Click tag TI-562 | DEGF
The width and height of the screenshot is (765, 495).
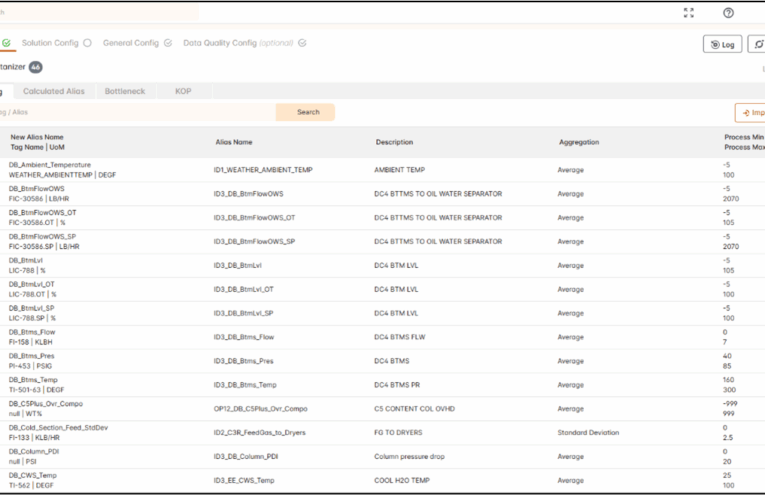(31, 485)
